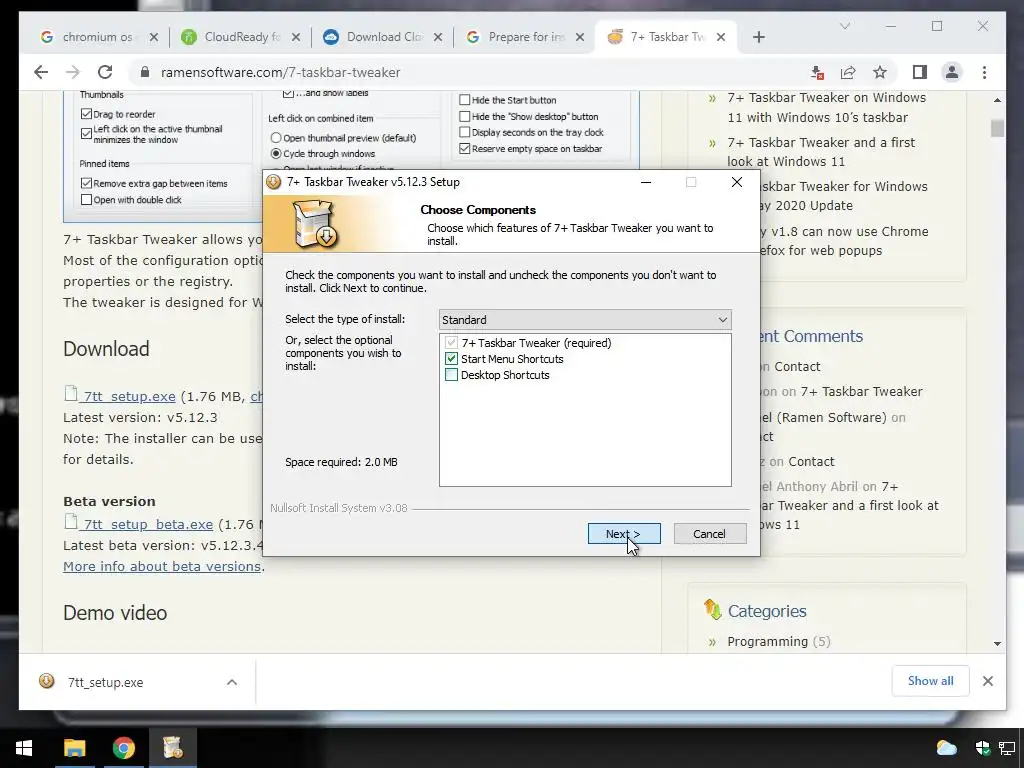1024x768 pixels.
Task: Open the tab search chevron
Action: pyautogui.click(x=845, y=26)
